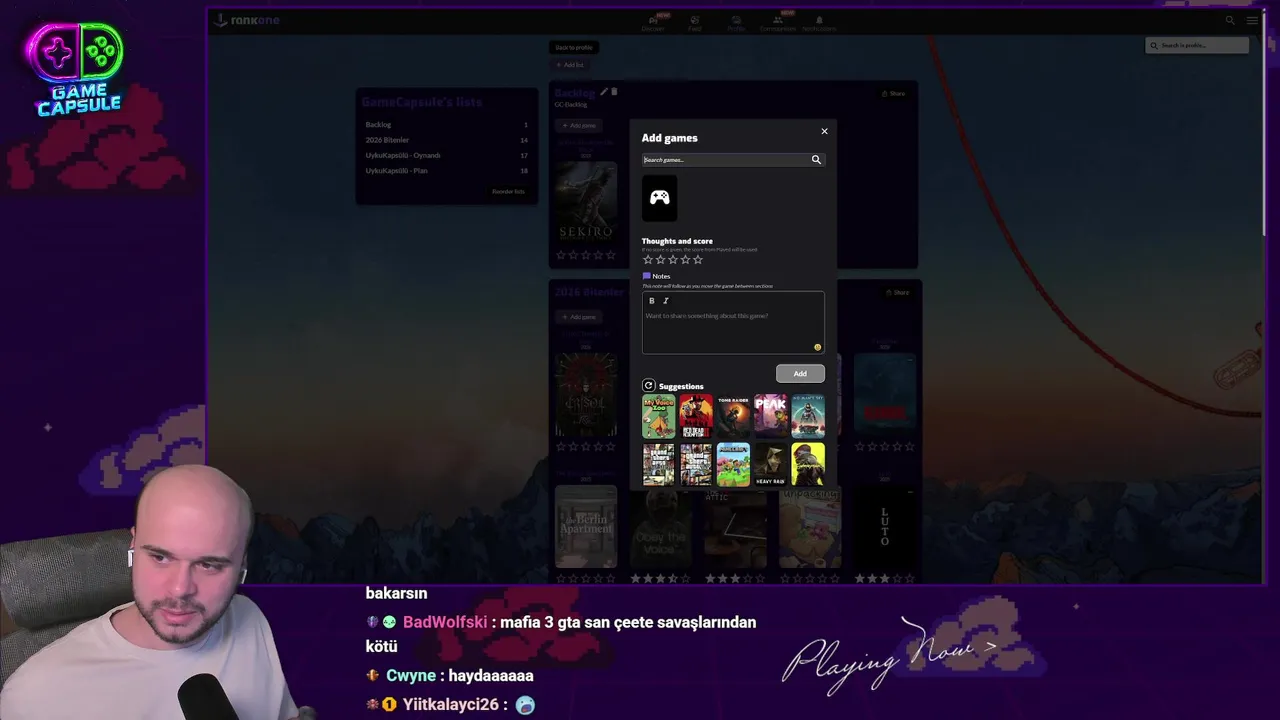This screenshot has width=1280, height=720.
Task: Select No Man's Sky suggestion
Action: point(808,416)
